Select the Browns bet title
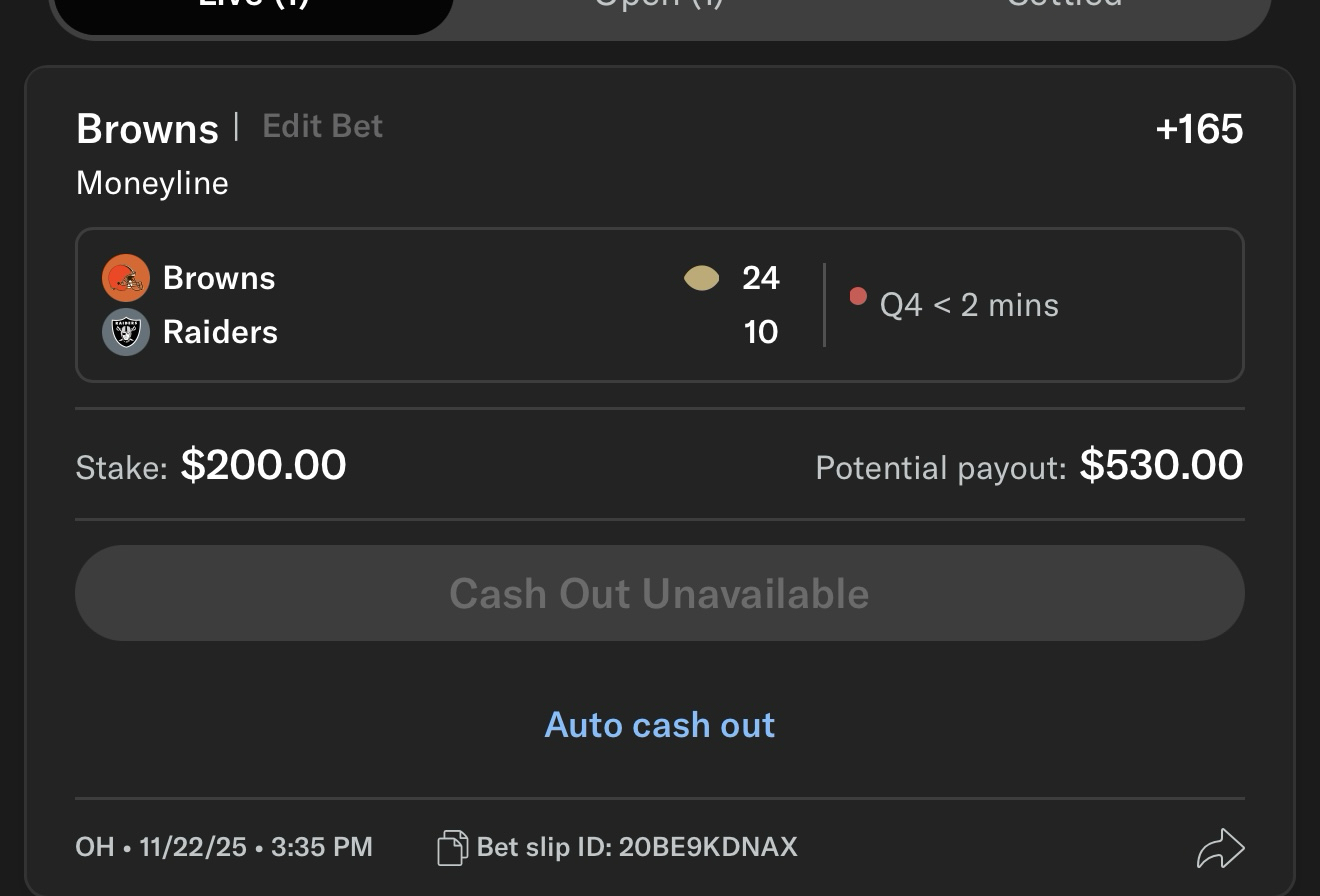 pyautogui.click(x=147, y=129)
